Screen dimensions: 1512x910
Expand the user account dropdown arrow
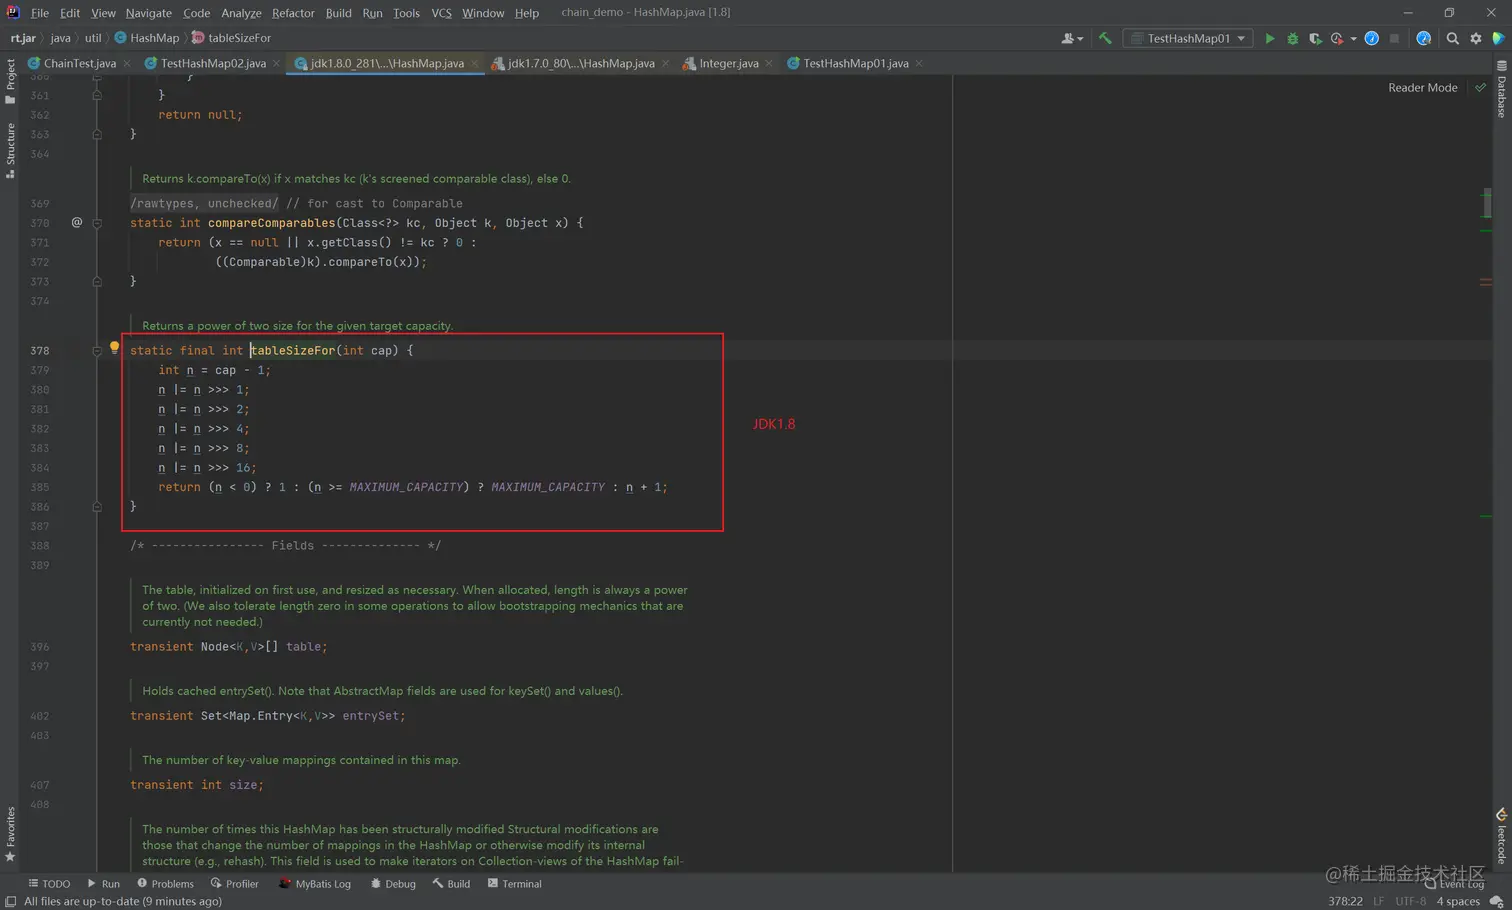click(x=1080, y=39)
